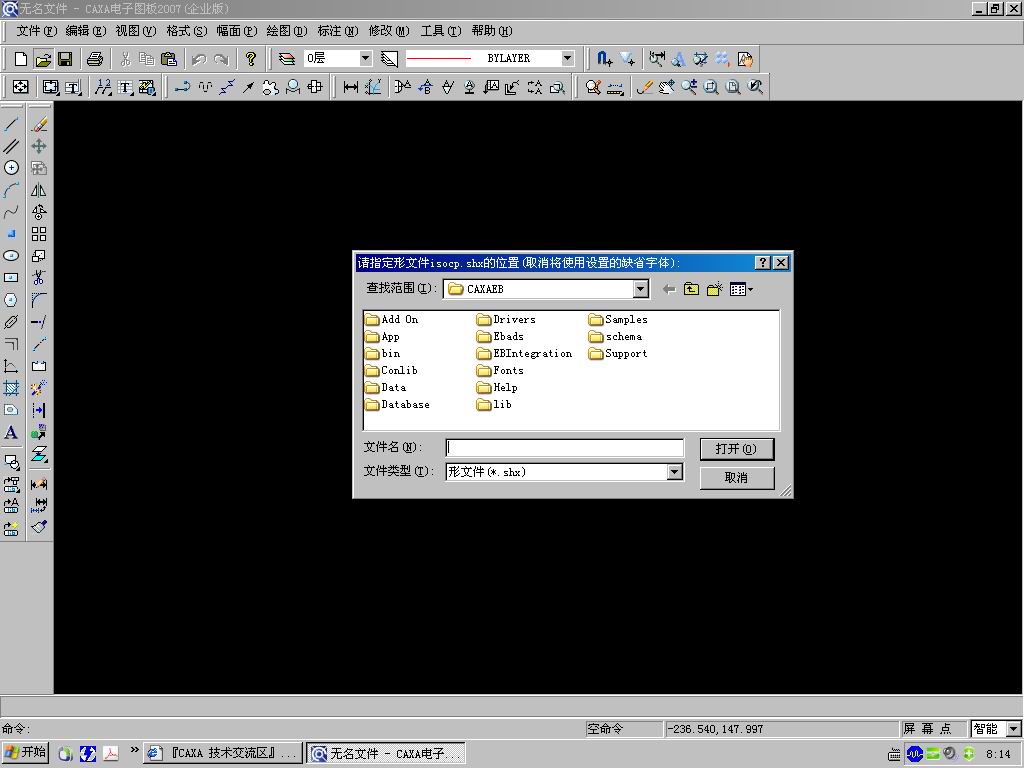Click the Save diskette icon

(65, 59)
